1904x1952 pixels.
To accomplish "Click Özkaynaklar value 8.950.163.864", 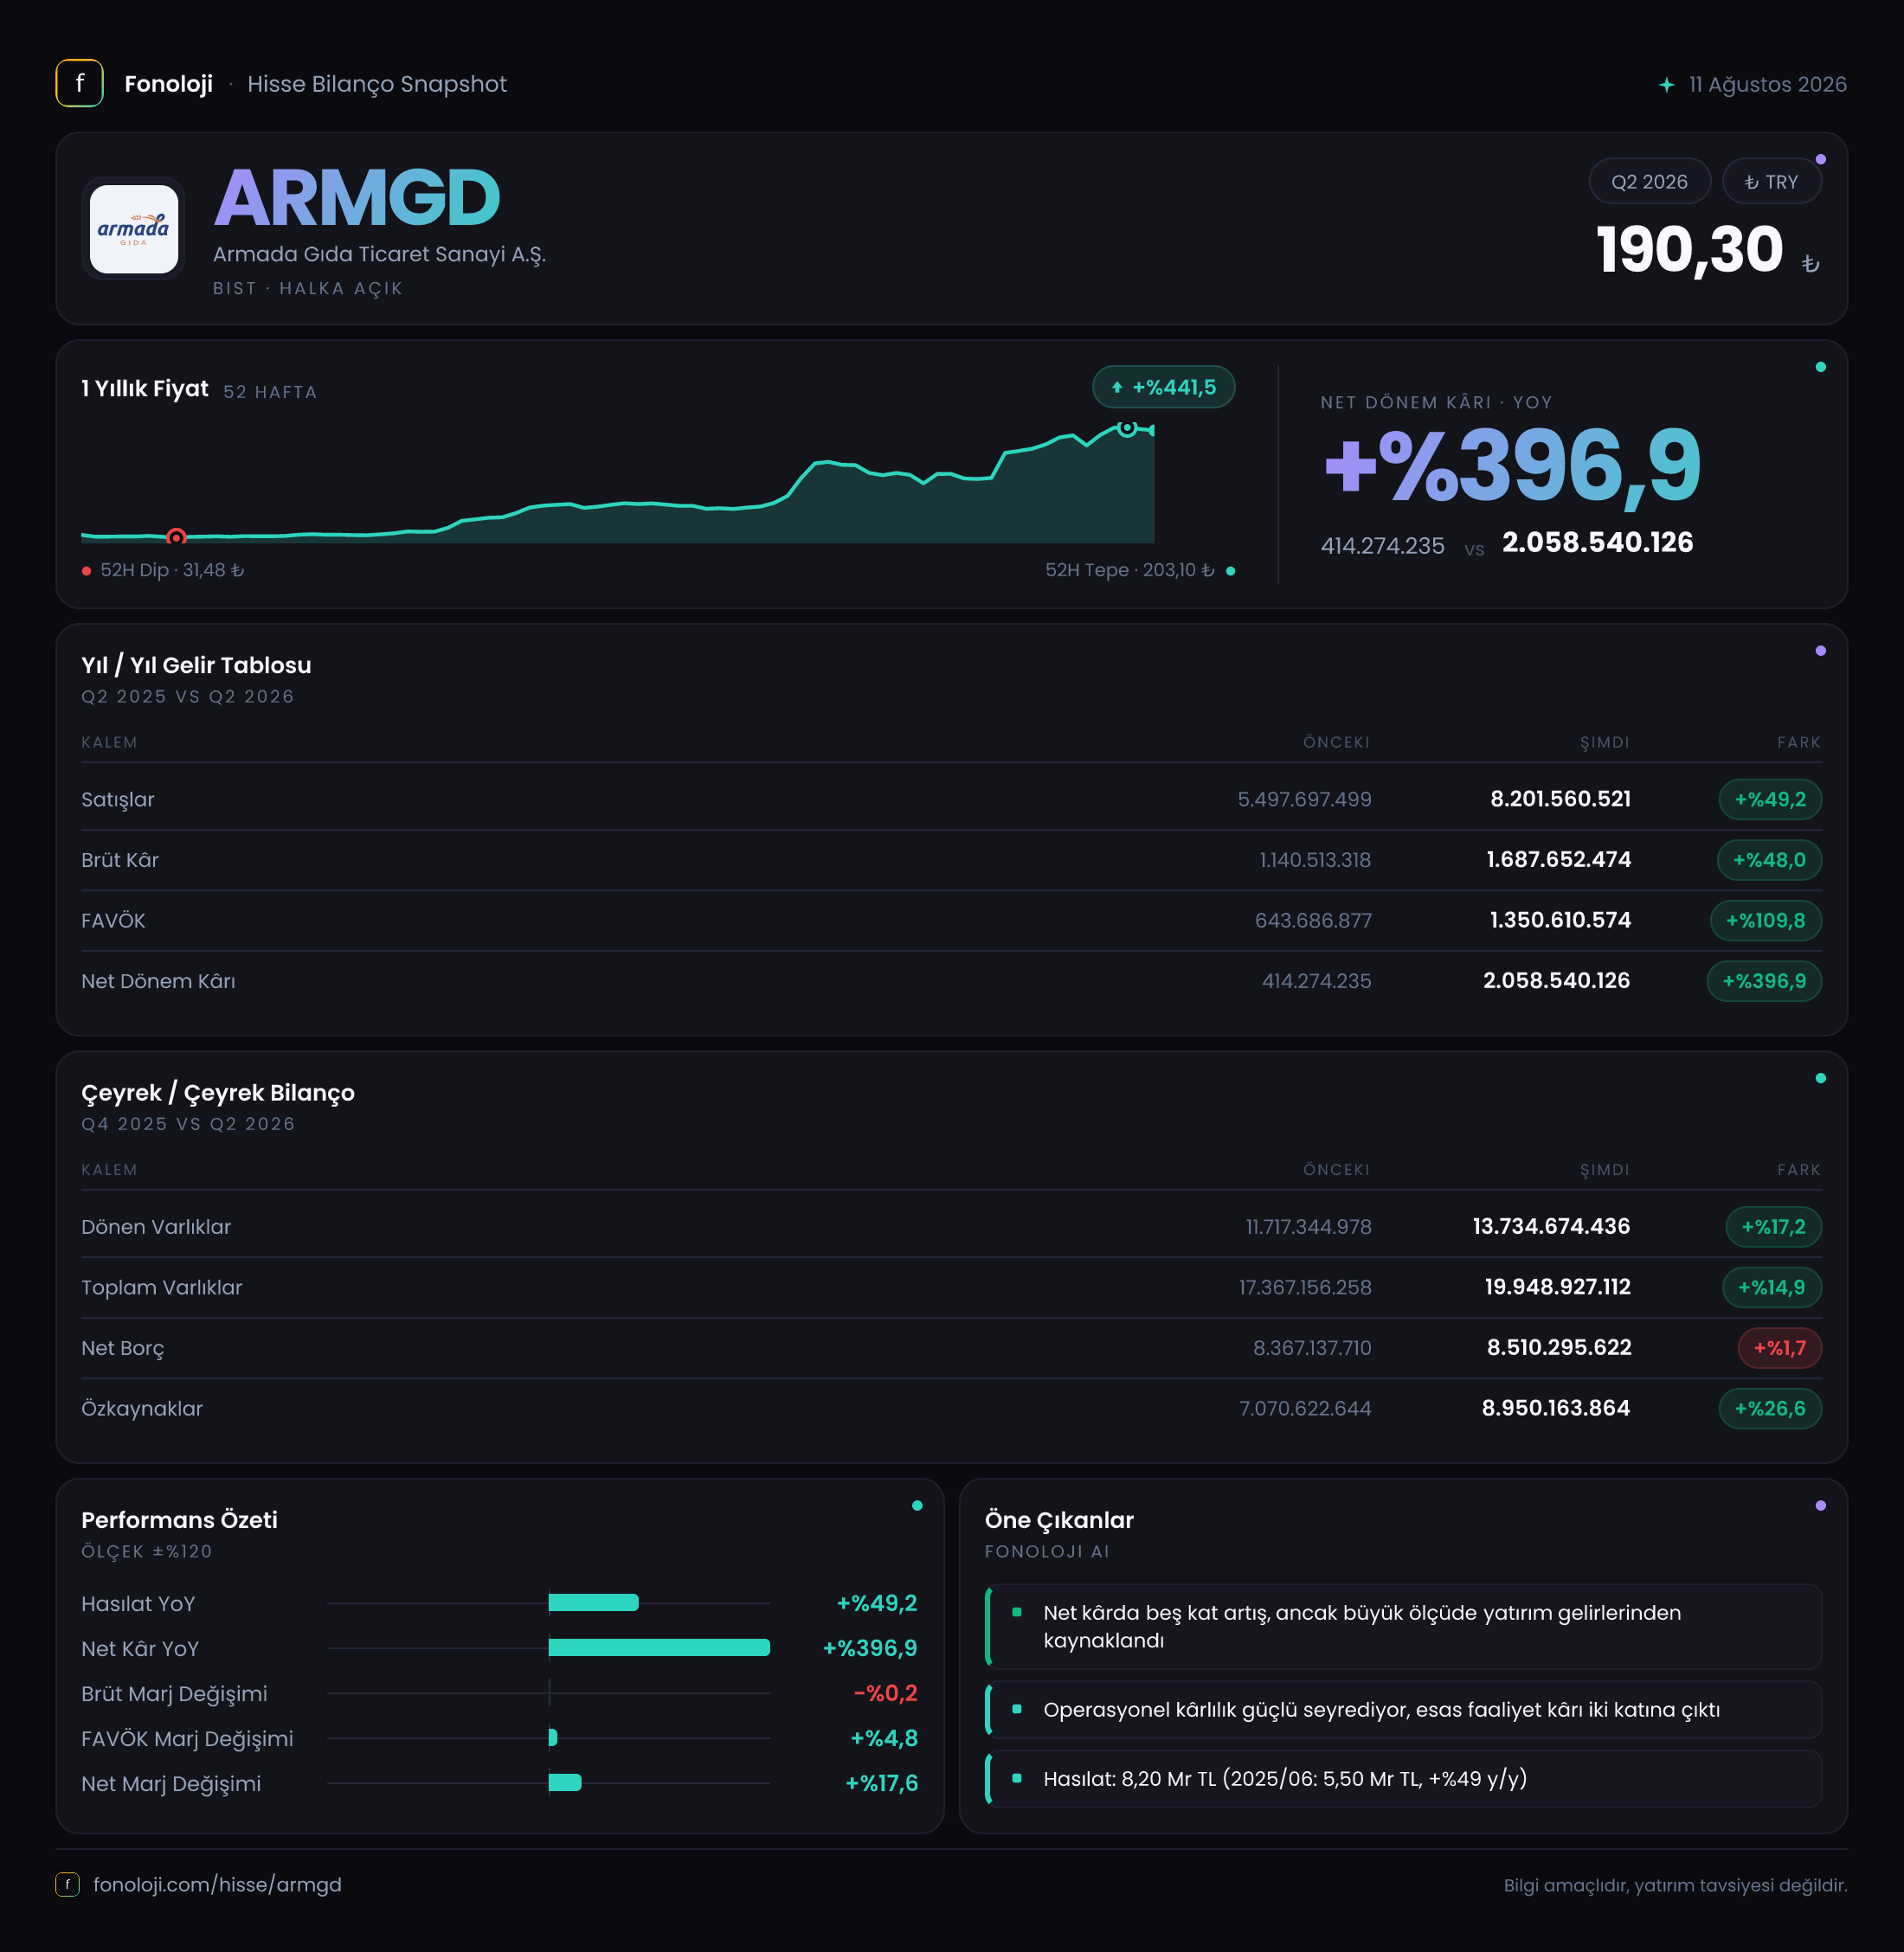I will pyautogui.click(x=1555, y=1409).
